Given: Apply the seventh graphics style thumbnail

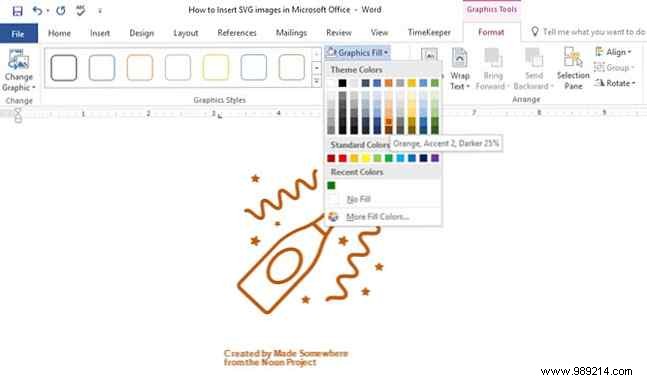Looking at the screenshot, I should pyautogui.click(x=292, y=67).
